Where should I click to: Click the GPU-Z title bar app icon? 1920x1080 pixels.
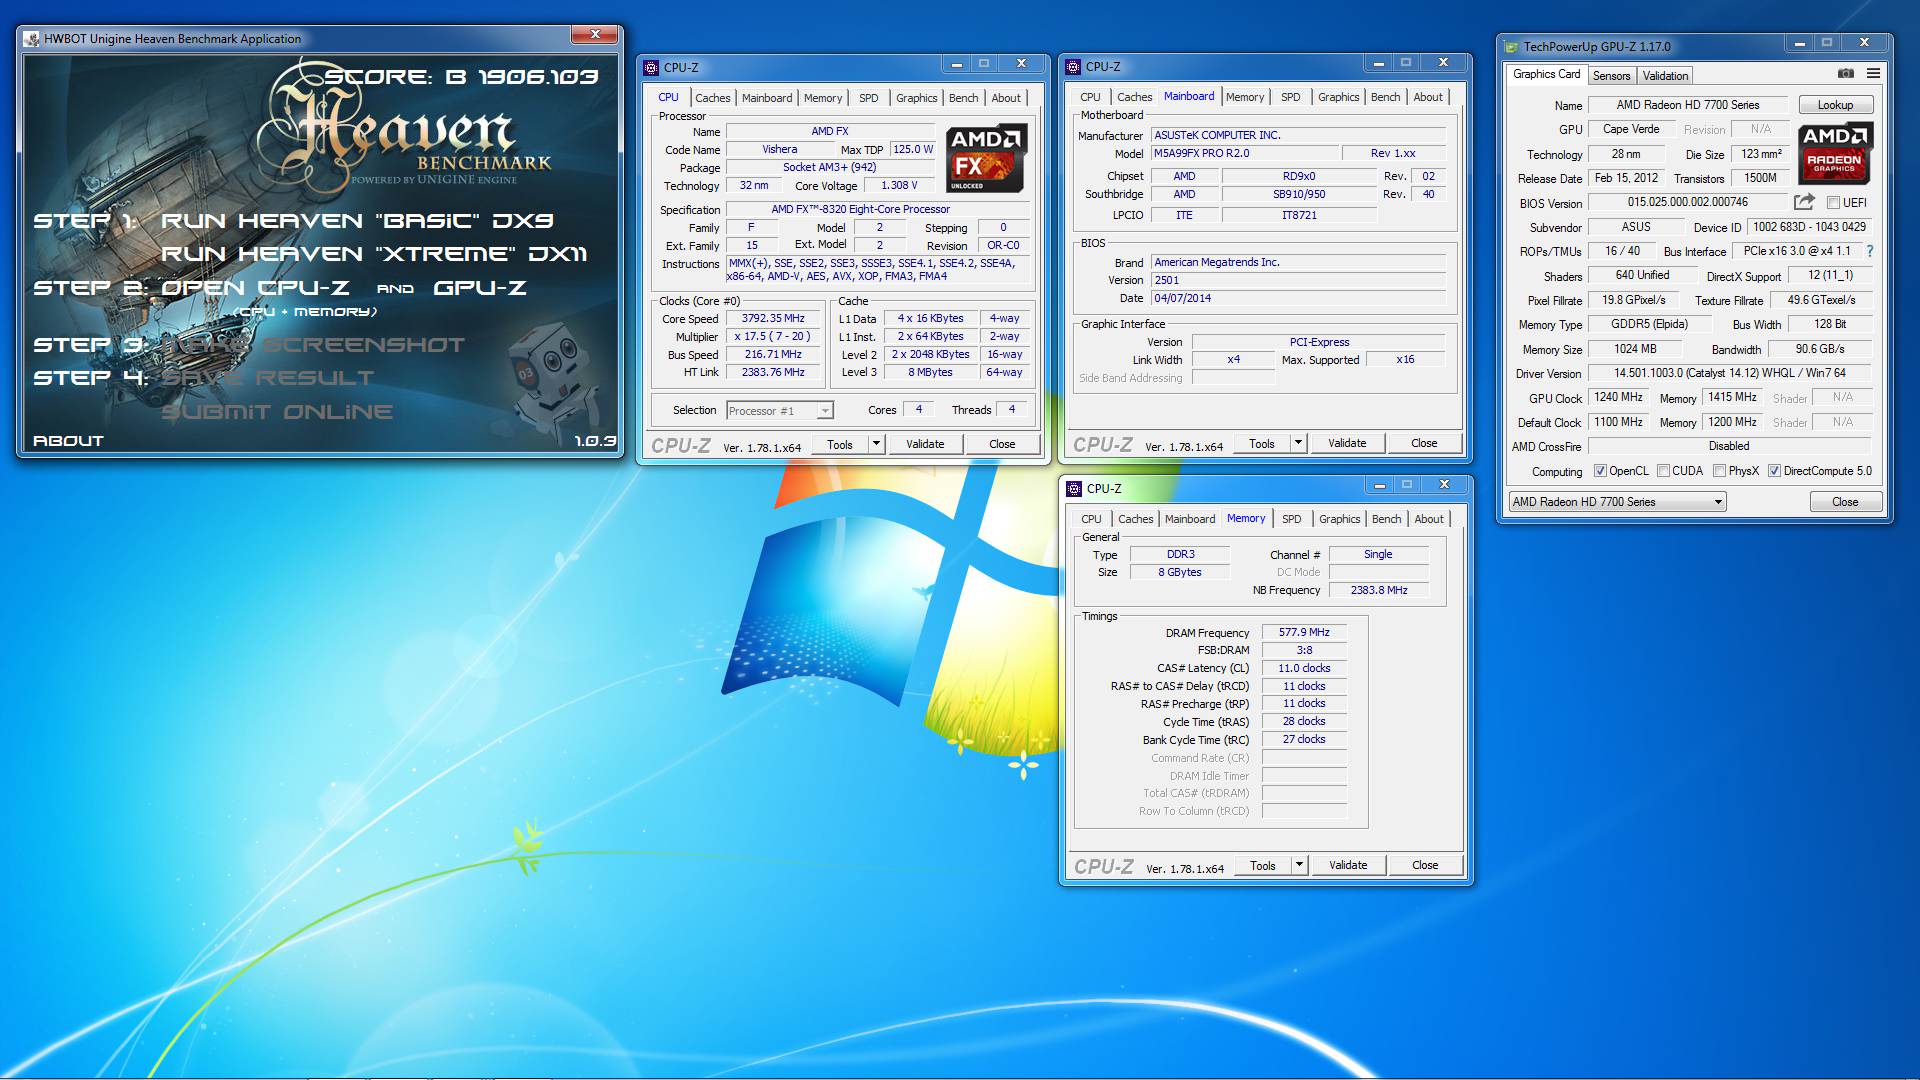pos(1510,46)
